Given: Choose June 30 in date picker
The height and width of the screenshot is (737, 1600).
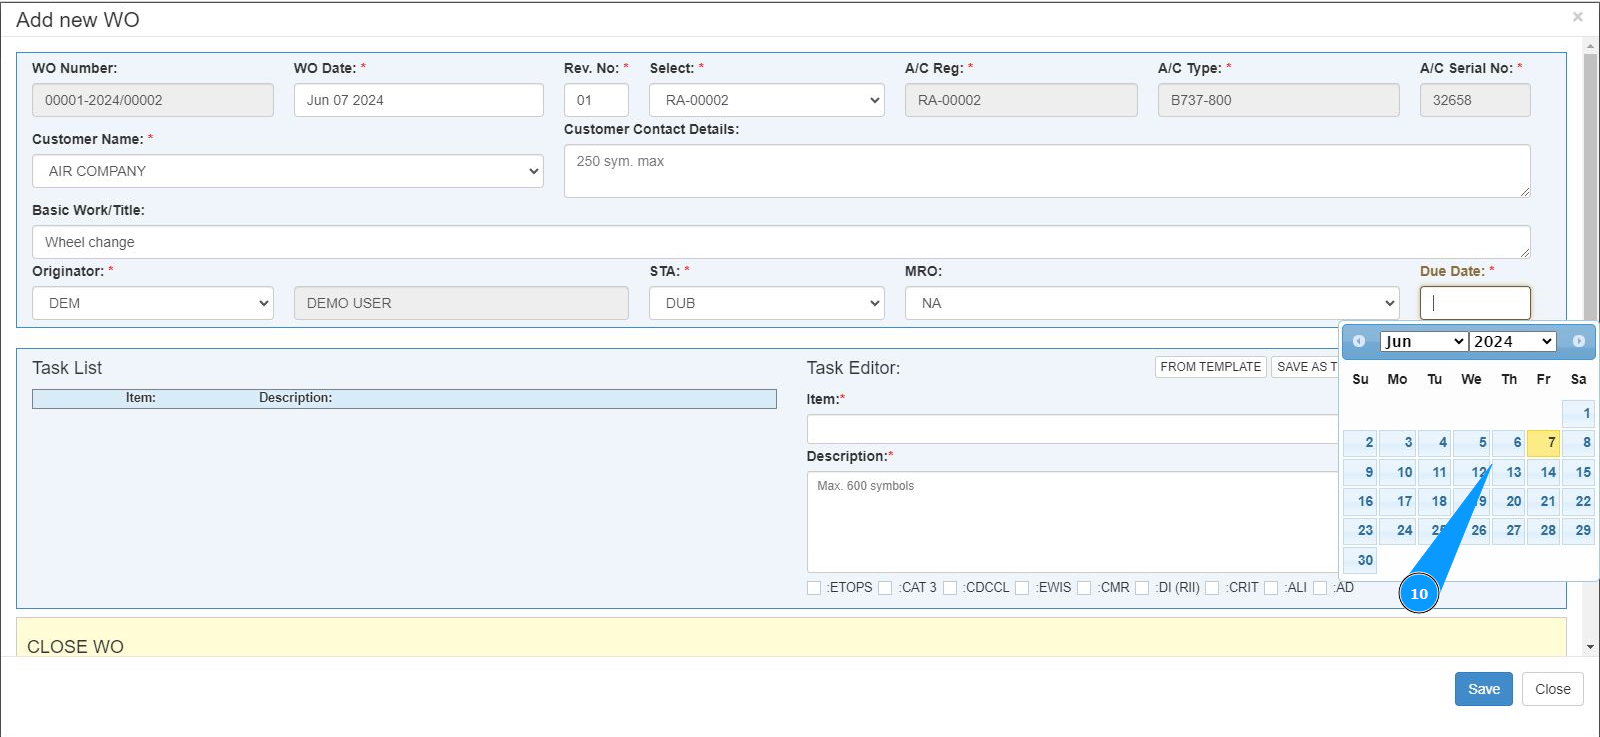Looking at the screenshot, I should point(1360,560).
